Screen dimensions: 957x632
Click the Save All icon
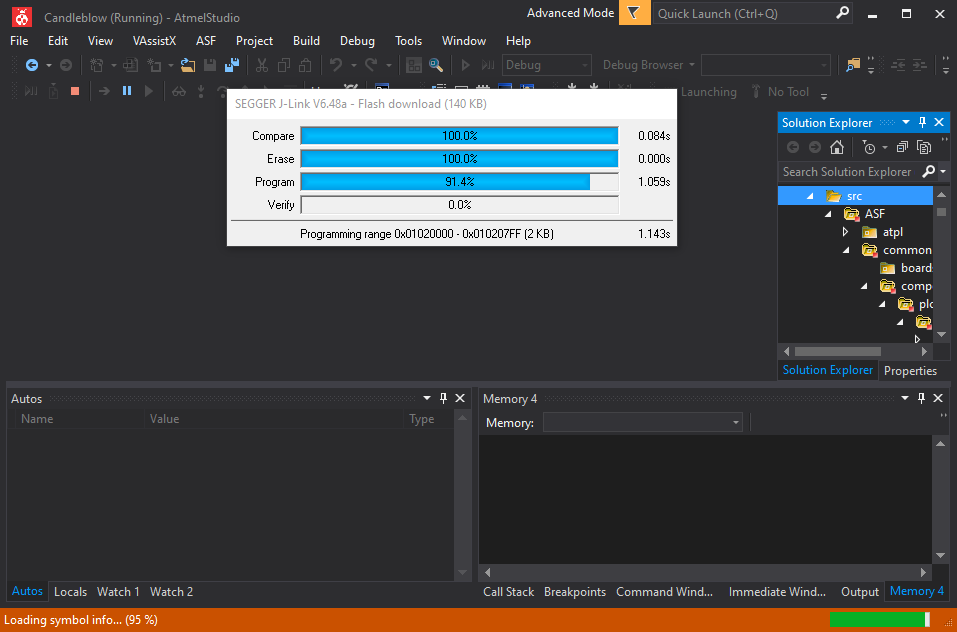pyautogui.click(x=232, y=65)
